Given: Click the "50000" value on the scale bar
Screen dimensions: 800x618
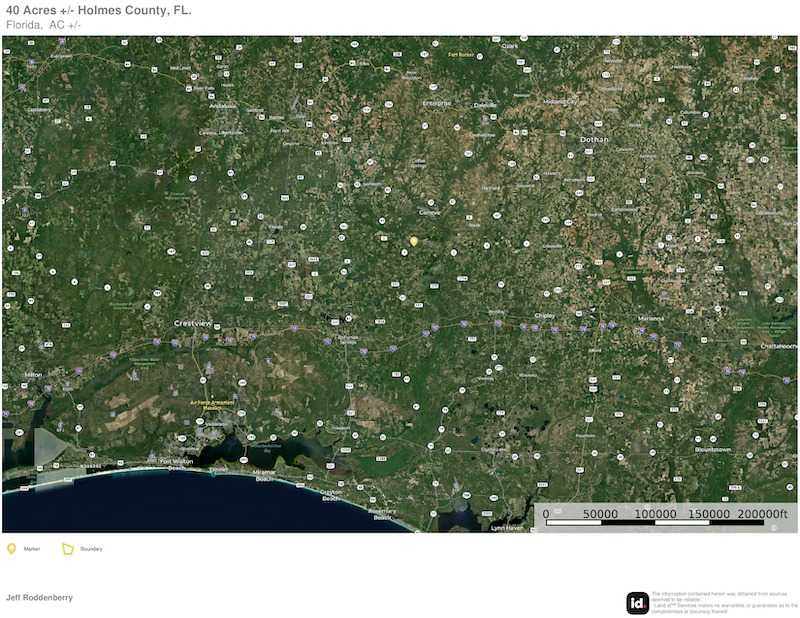Looking at the screenshot, I should pyautogui.click(x=601, y=514).
